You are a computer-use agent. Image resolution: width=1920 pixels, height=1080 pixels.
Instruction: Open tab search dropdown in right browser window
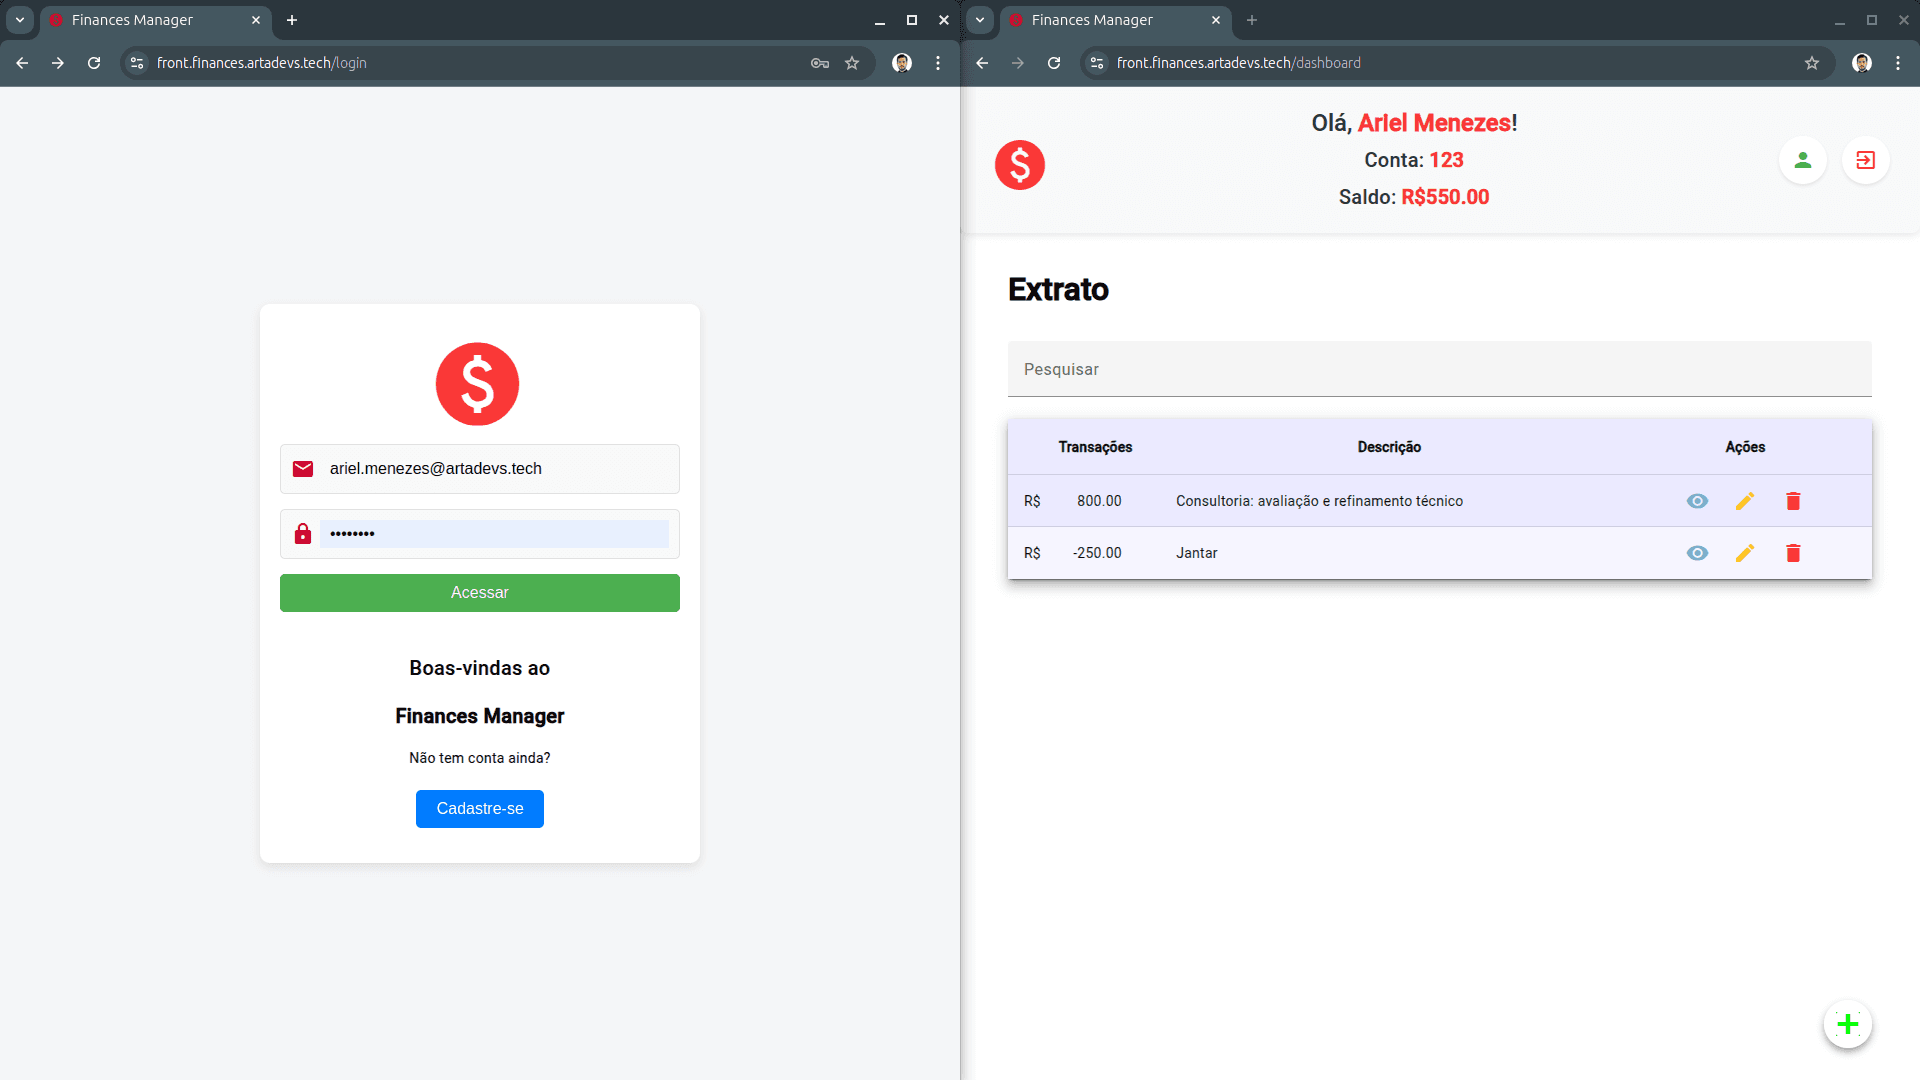(980, 20)
